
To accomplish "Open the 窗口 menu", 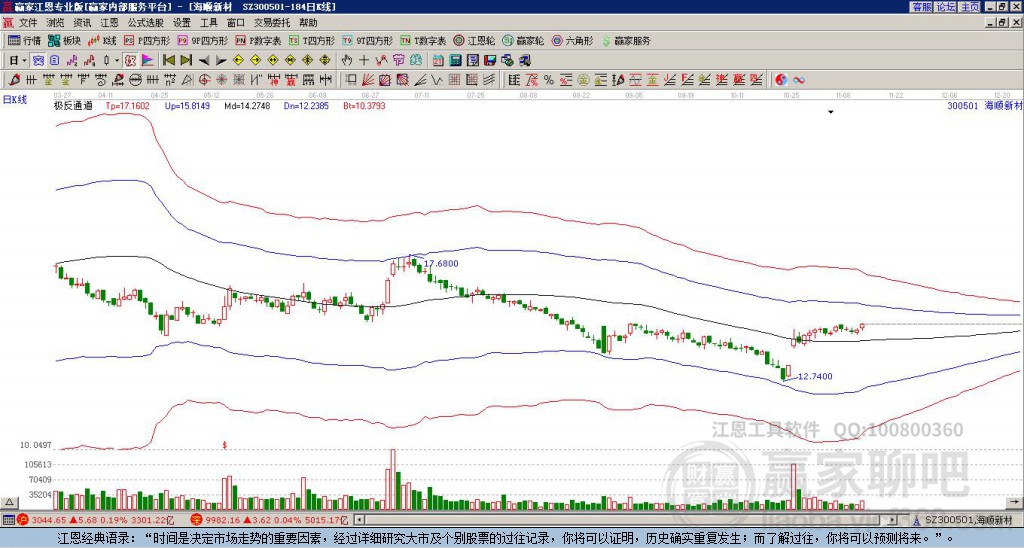I will [x=236, y=23].
